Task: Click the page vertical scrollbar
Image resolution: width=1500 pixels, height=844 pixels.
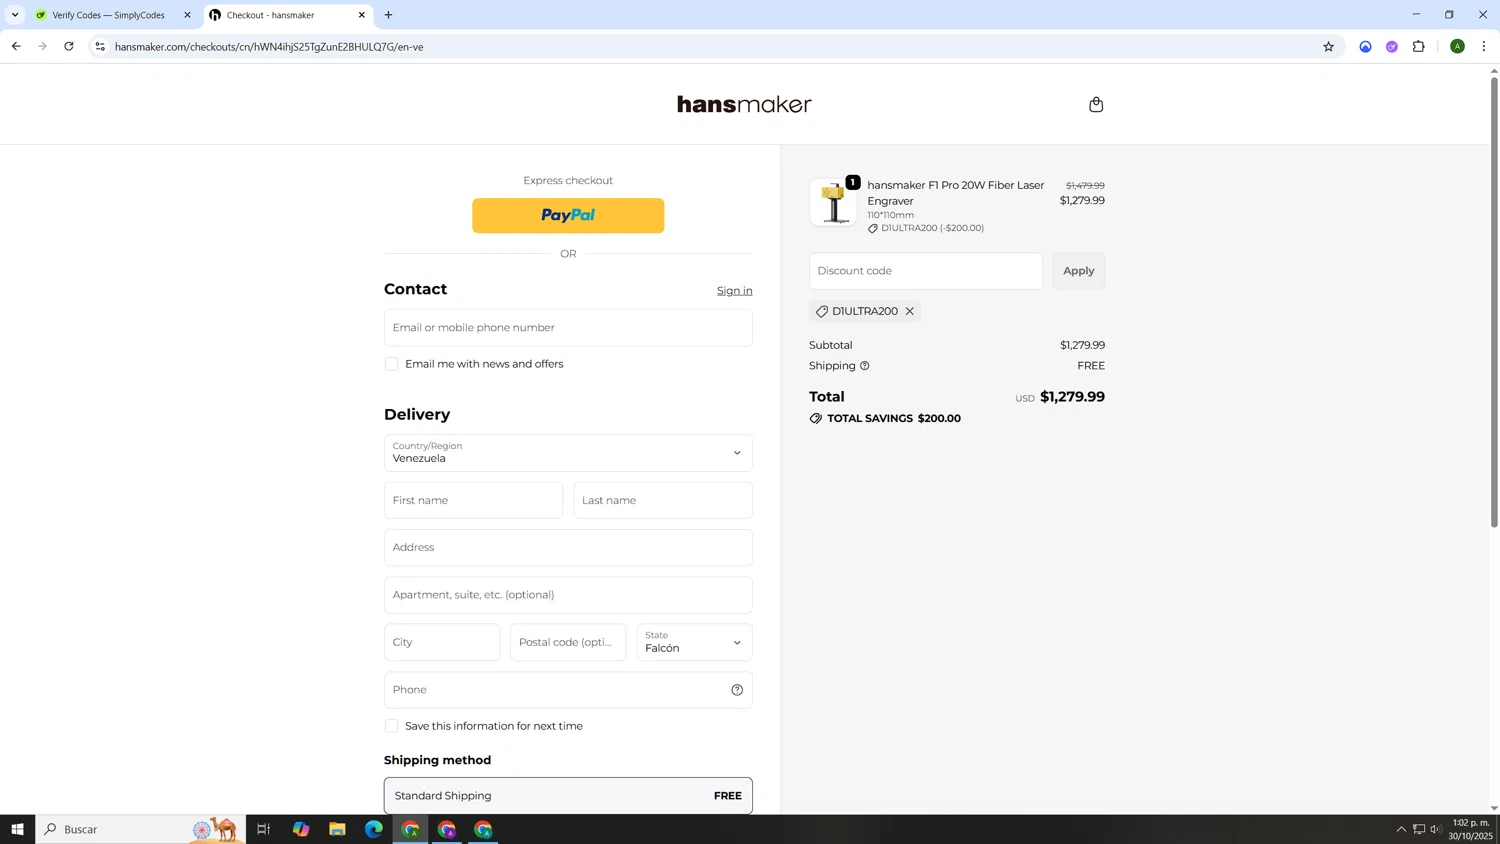Action: pos(1494,300)
